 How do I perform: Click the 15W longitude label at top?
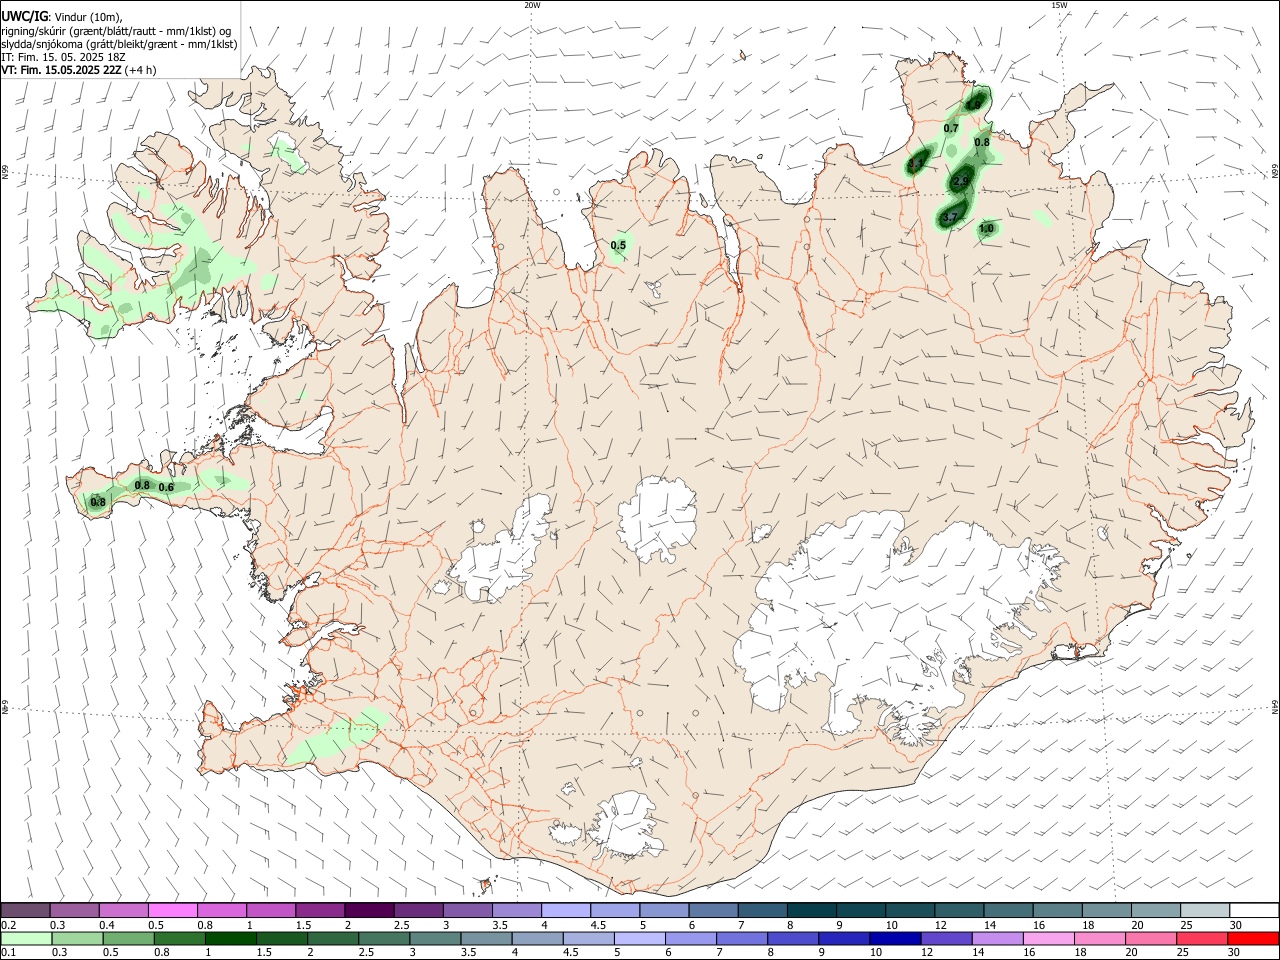click(x=1059, y=5)
